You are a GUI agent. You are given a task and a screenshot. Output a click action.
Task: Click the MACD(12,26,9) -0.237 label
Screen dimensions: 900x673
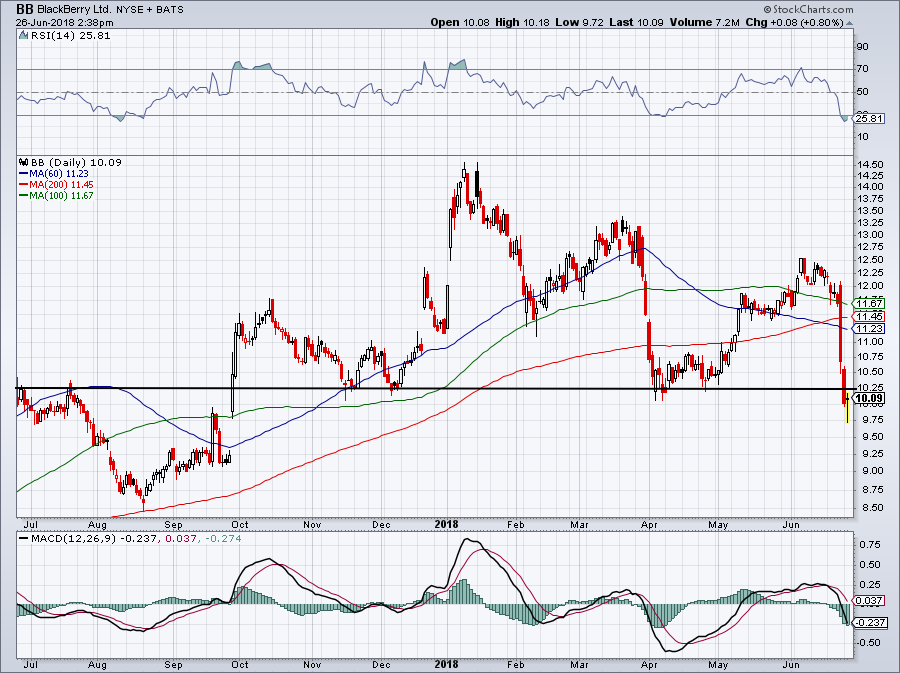coord(93,539)
